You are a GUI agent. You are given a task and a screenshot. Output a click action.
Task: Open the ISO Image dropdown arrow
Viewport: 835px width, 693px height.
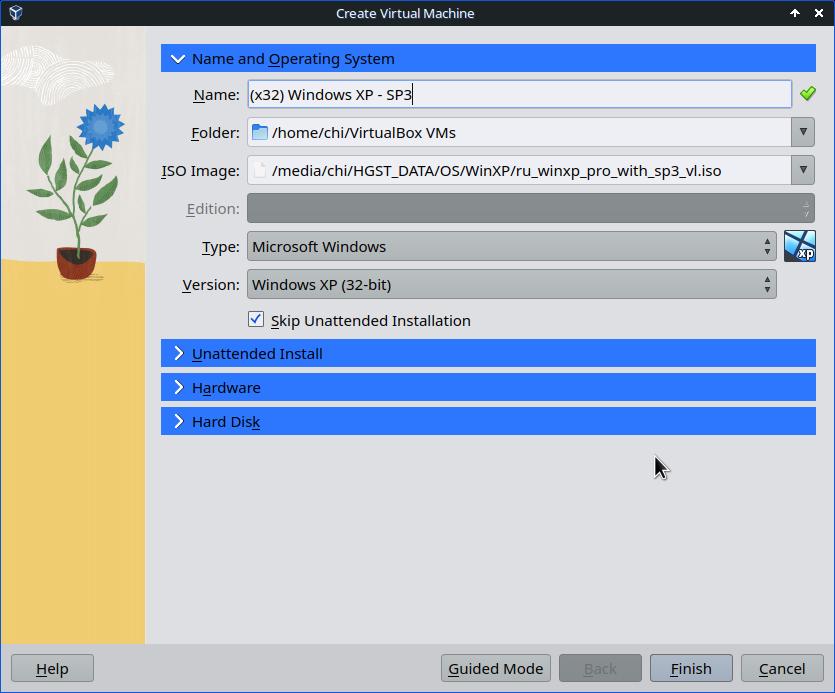803,170
